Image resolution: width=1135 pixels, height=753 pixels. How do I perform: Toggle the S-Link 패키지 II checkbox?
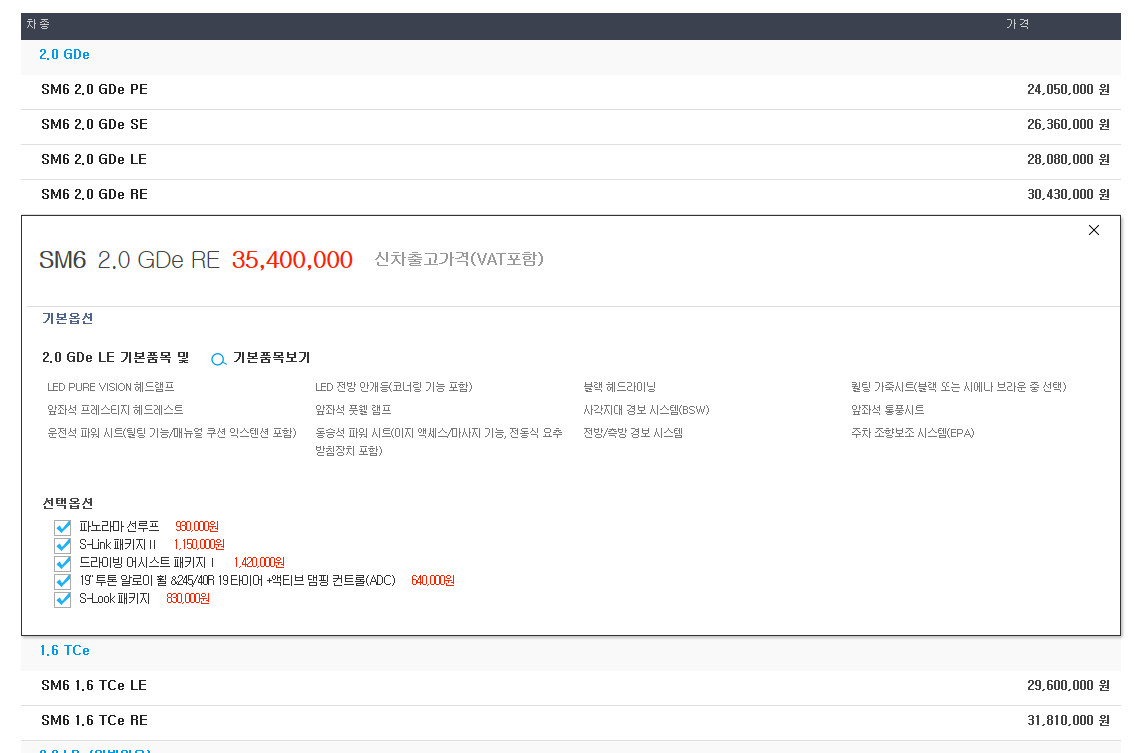(x=63, y=545)
